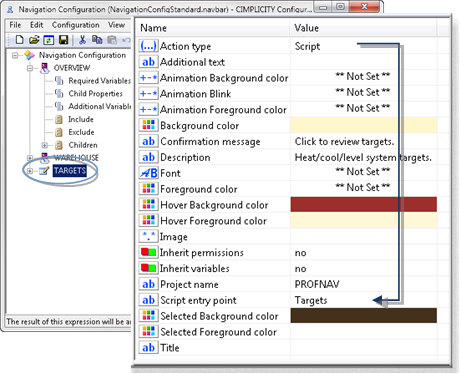Click the Inherit permissions 'no' value
Screen dimensions: 460x374
[x=300, y=253]
